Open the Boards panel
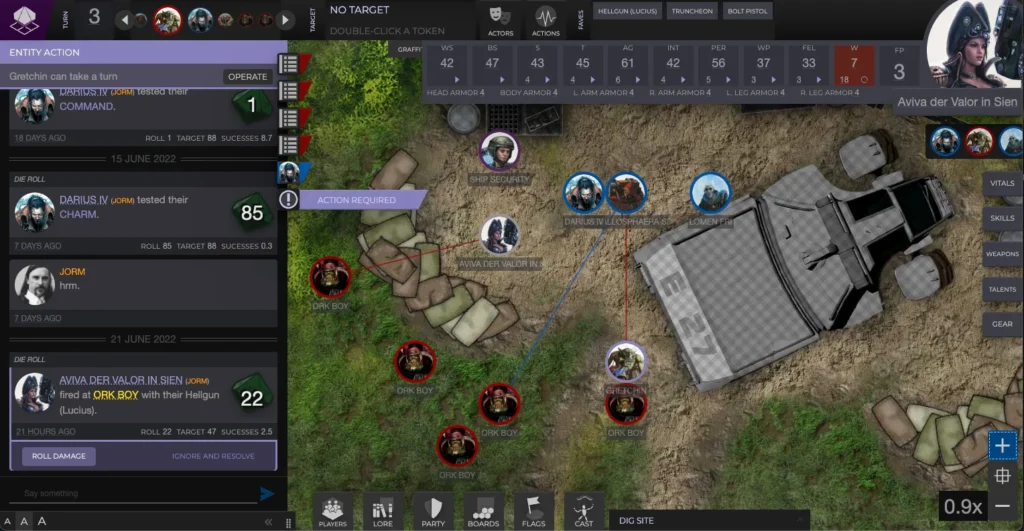The height and width of the screenshot is (531, 1024). click(483, 513)
